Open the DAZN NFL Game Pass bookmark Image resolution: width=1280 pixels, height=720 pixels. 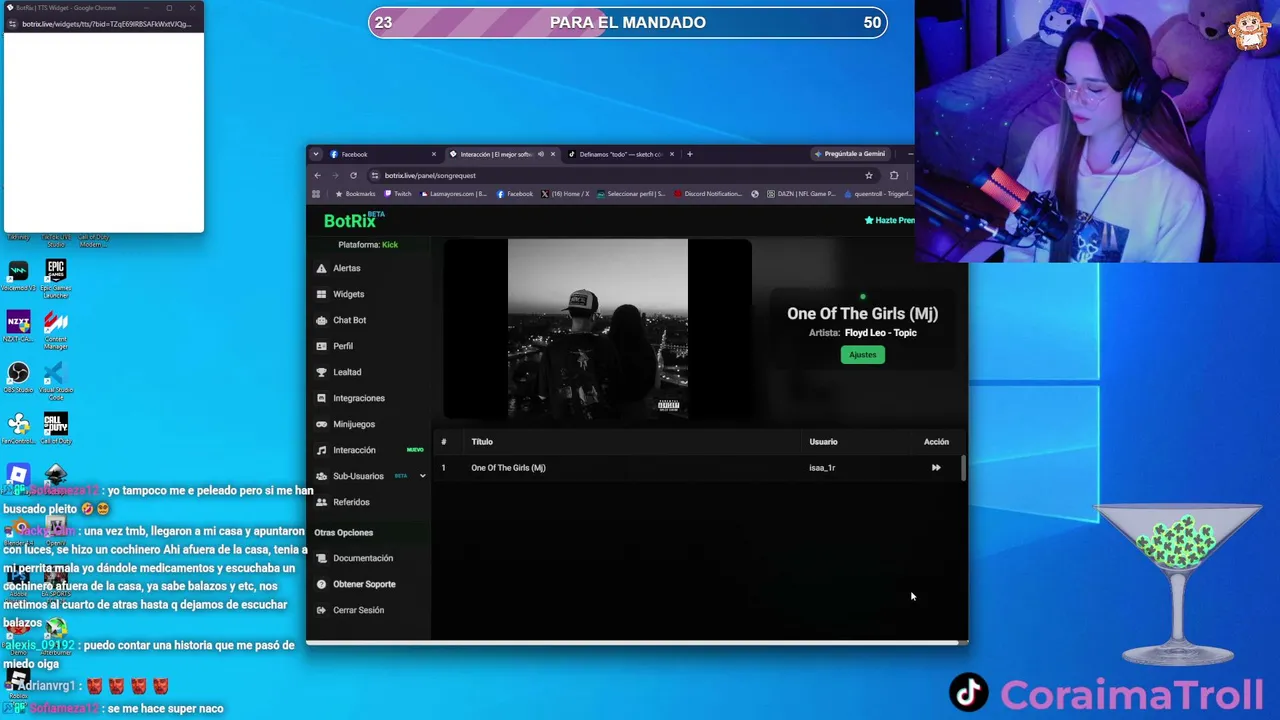click(800, 194)
